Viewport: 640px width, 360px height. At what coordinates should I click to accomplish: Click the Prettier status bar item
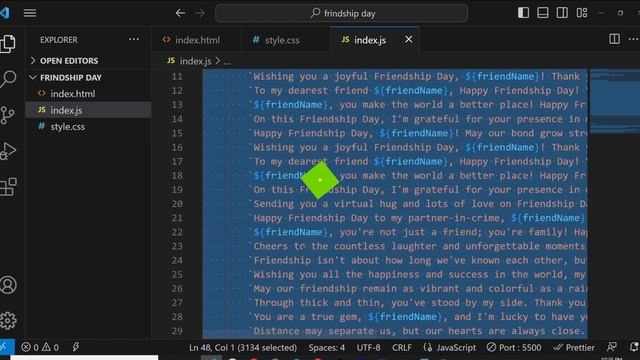(574, 348)
